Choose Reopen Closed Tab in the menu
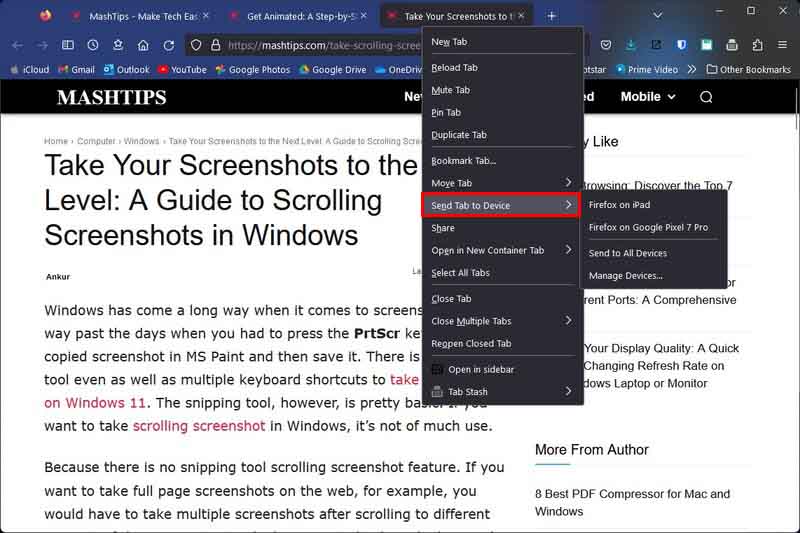800x533 pixels. [503, 344]
